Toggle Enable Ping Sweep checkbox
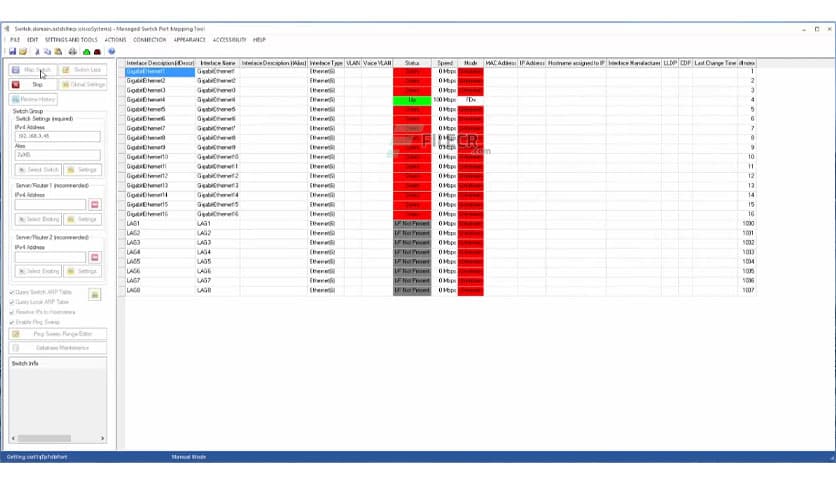 tap(12, 322)
